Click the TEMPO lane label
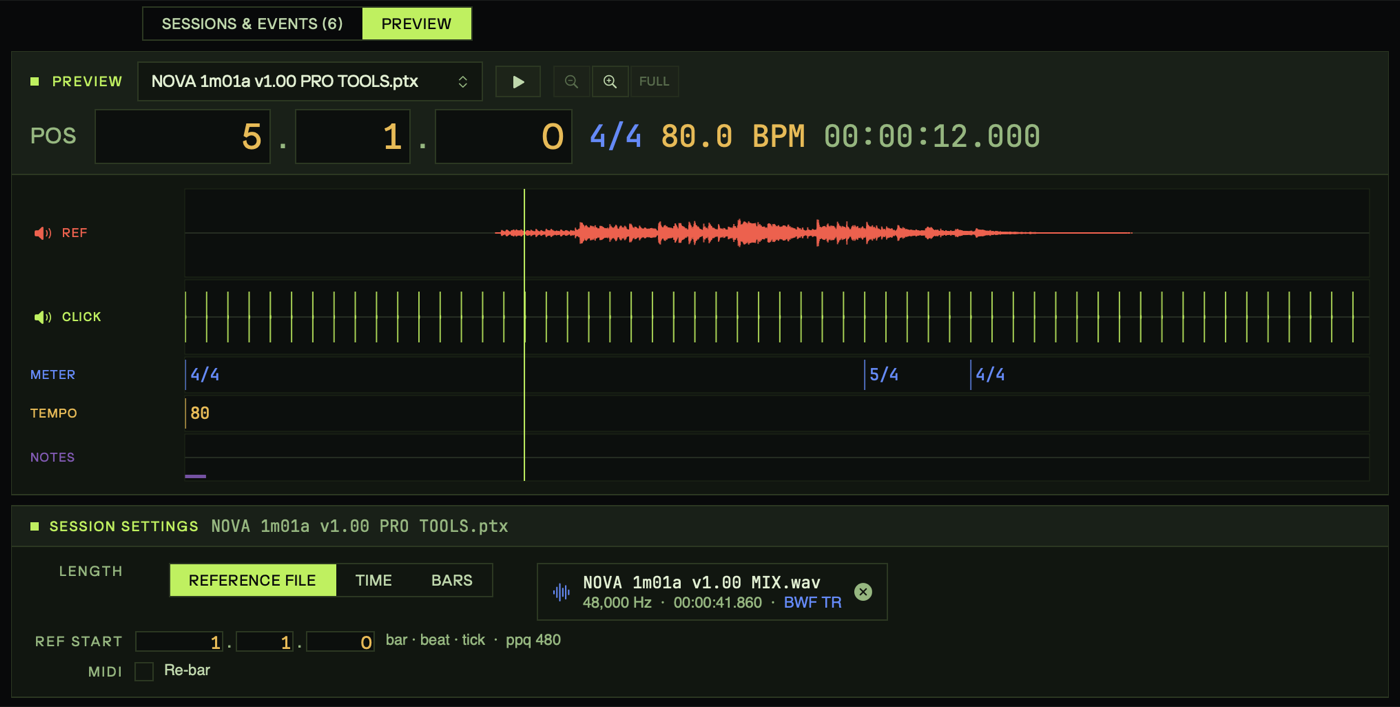This screenshot has width=1400, height=707. pos(54,413)
